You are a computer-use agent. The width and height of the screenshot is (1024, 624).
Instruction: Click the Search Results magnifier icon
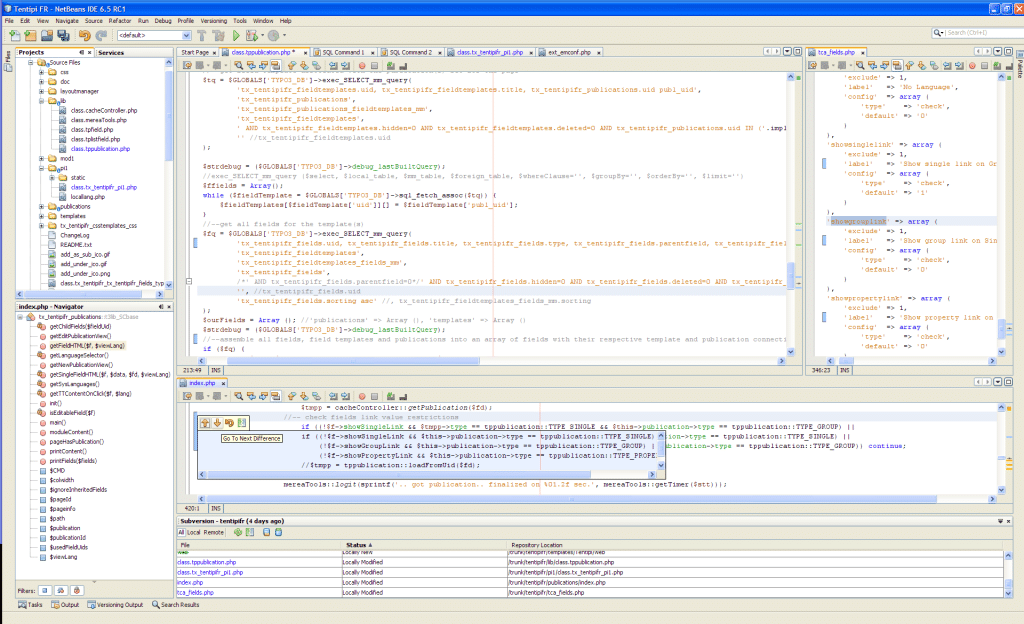155,604
